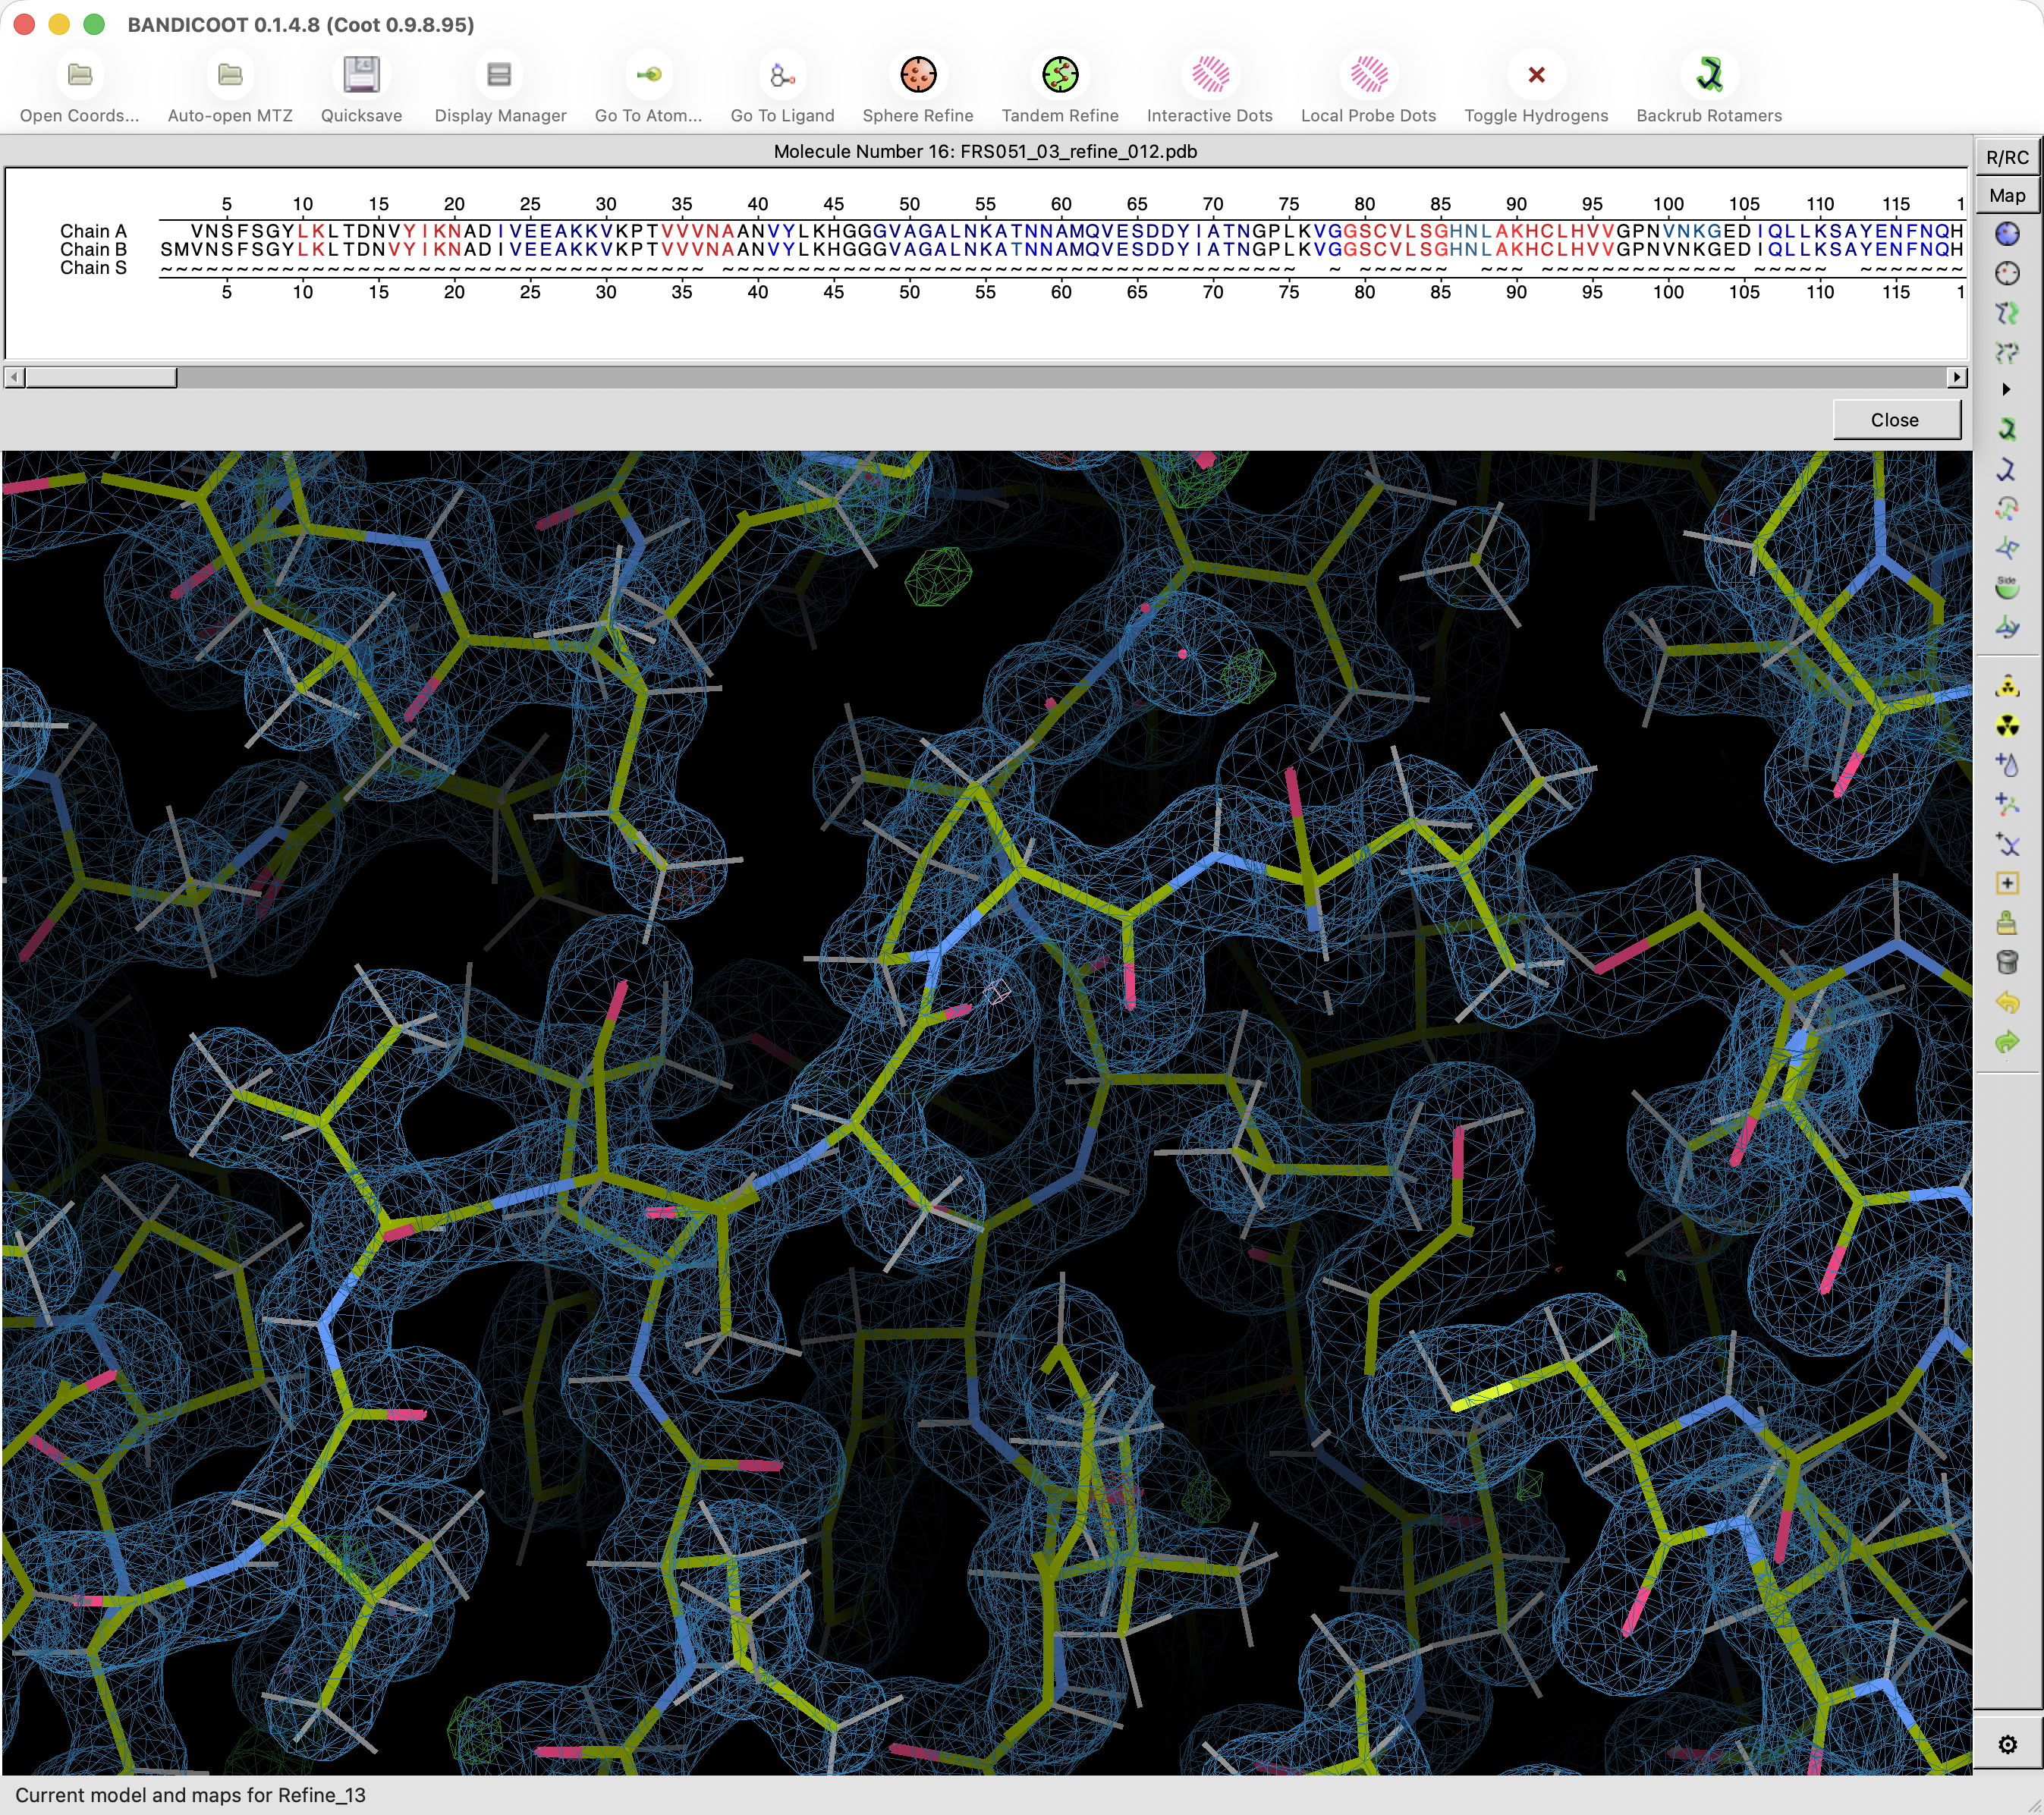Select Edit Chi Angles tool

(2007, 508)
